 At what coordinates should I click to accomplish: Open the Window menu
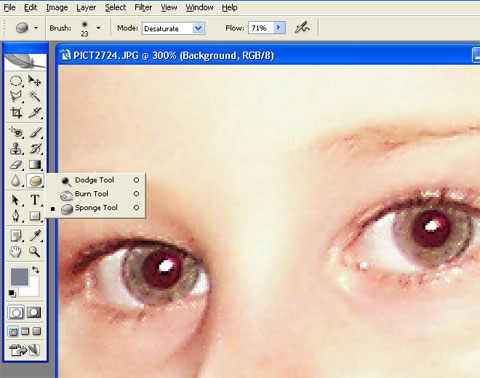tap(200, 7)
